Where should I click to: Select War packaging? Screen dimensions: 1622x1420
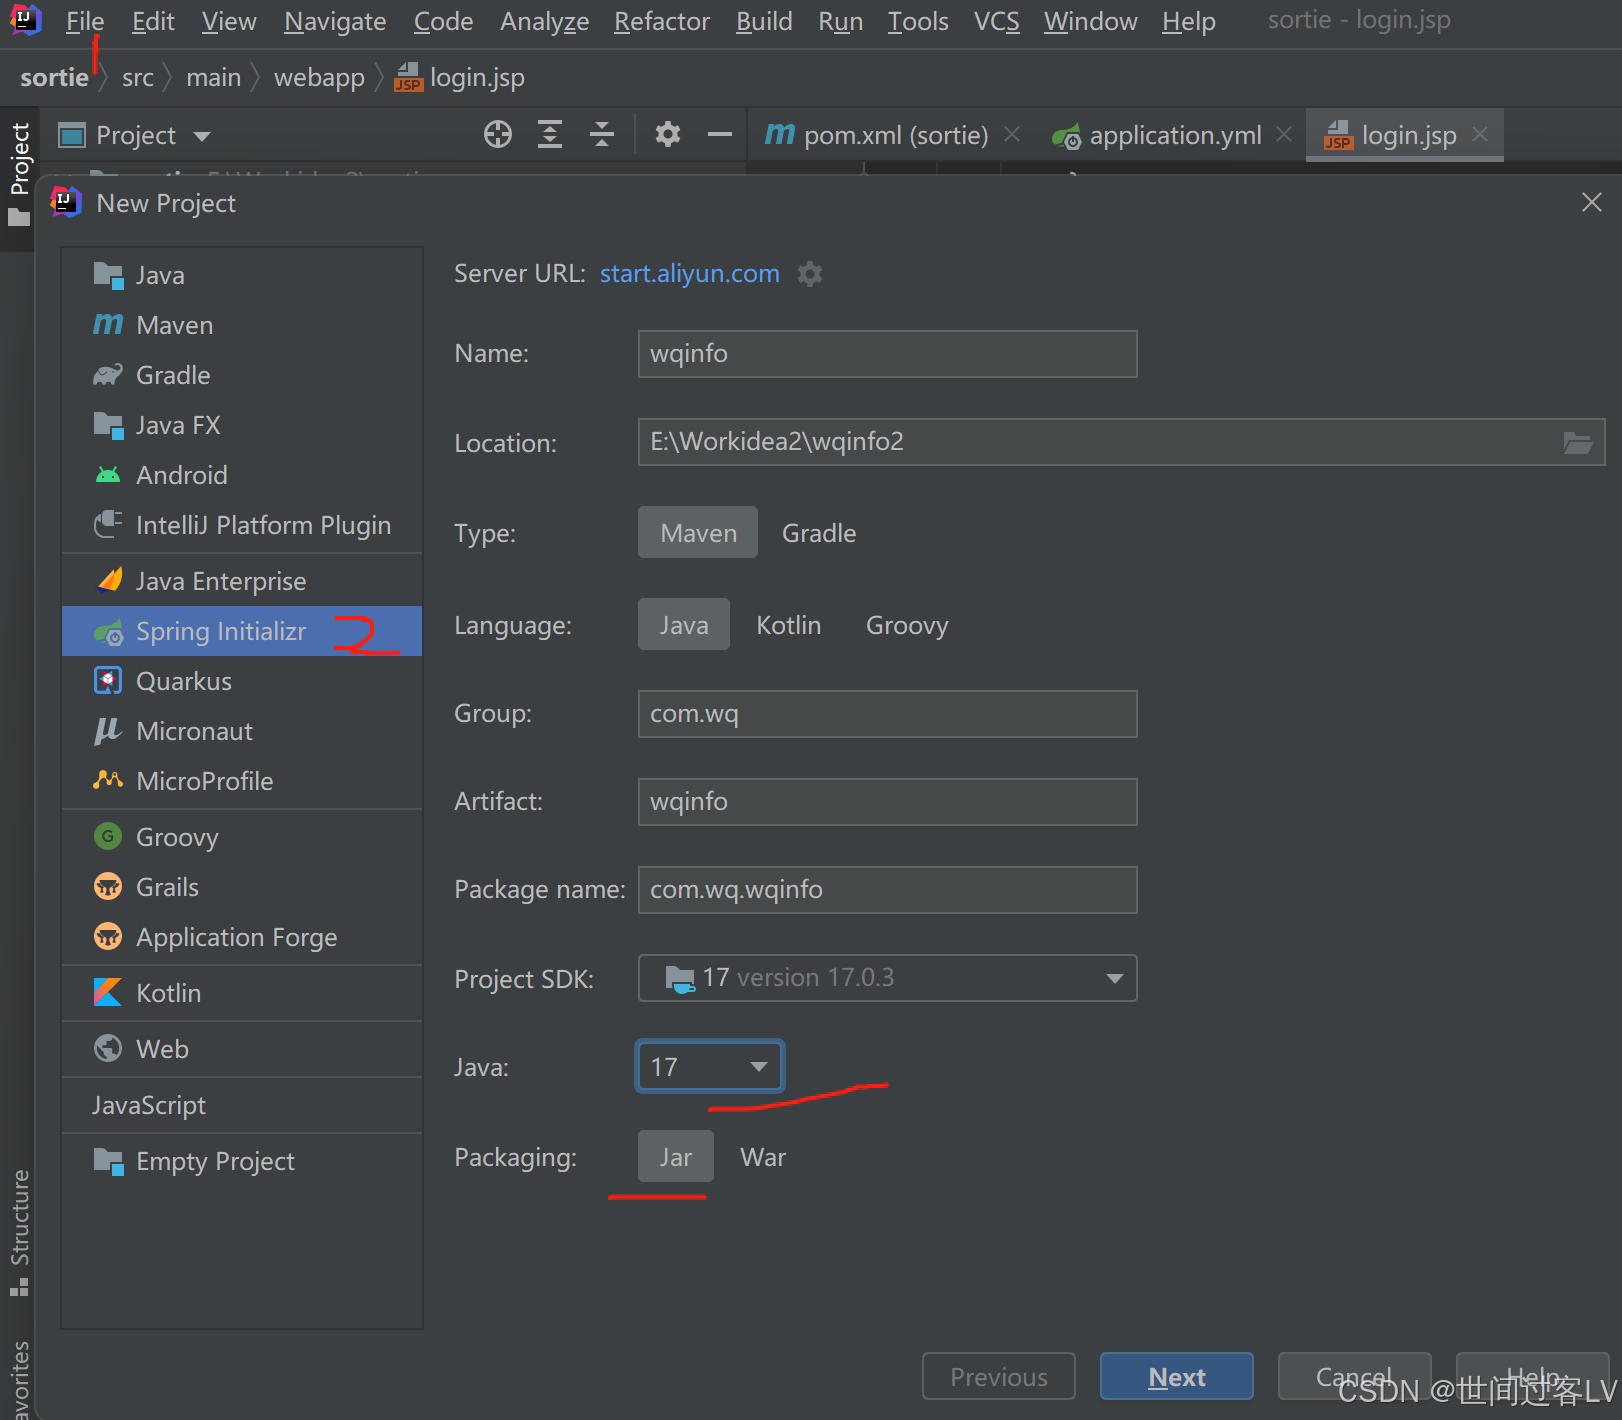pos(763,1157)
